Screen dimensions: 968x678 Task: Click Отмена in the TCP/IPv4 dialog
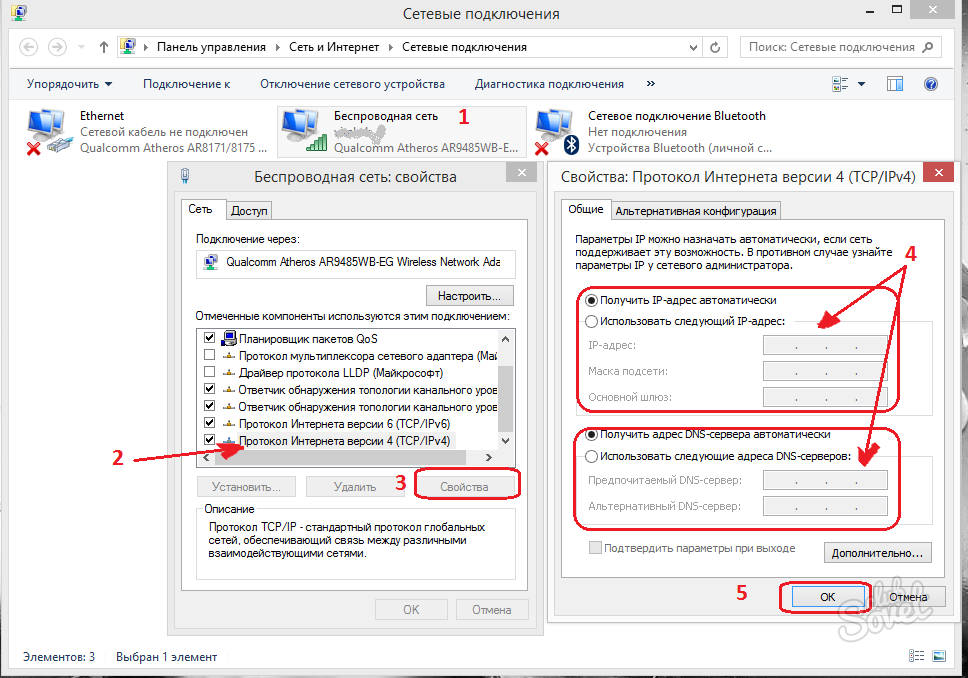click(x=908, y=596)
